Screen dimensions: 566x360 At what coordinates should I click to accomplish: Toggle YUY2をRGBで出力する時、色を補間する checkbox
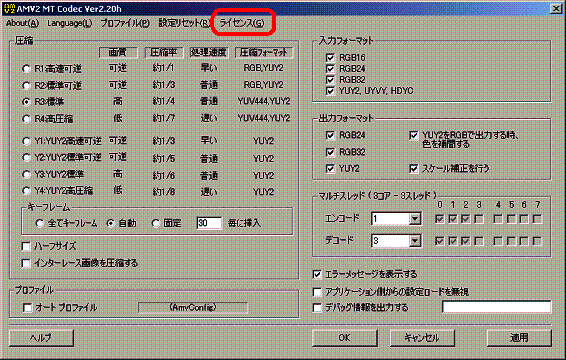414,135
